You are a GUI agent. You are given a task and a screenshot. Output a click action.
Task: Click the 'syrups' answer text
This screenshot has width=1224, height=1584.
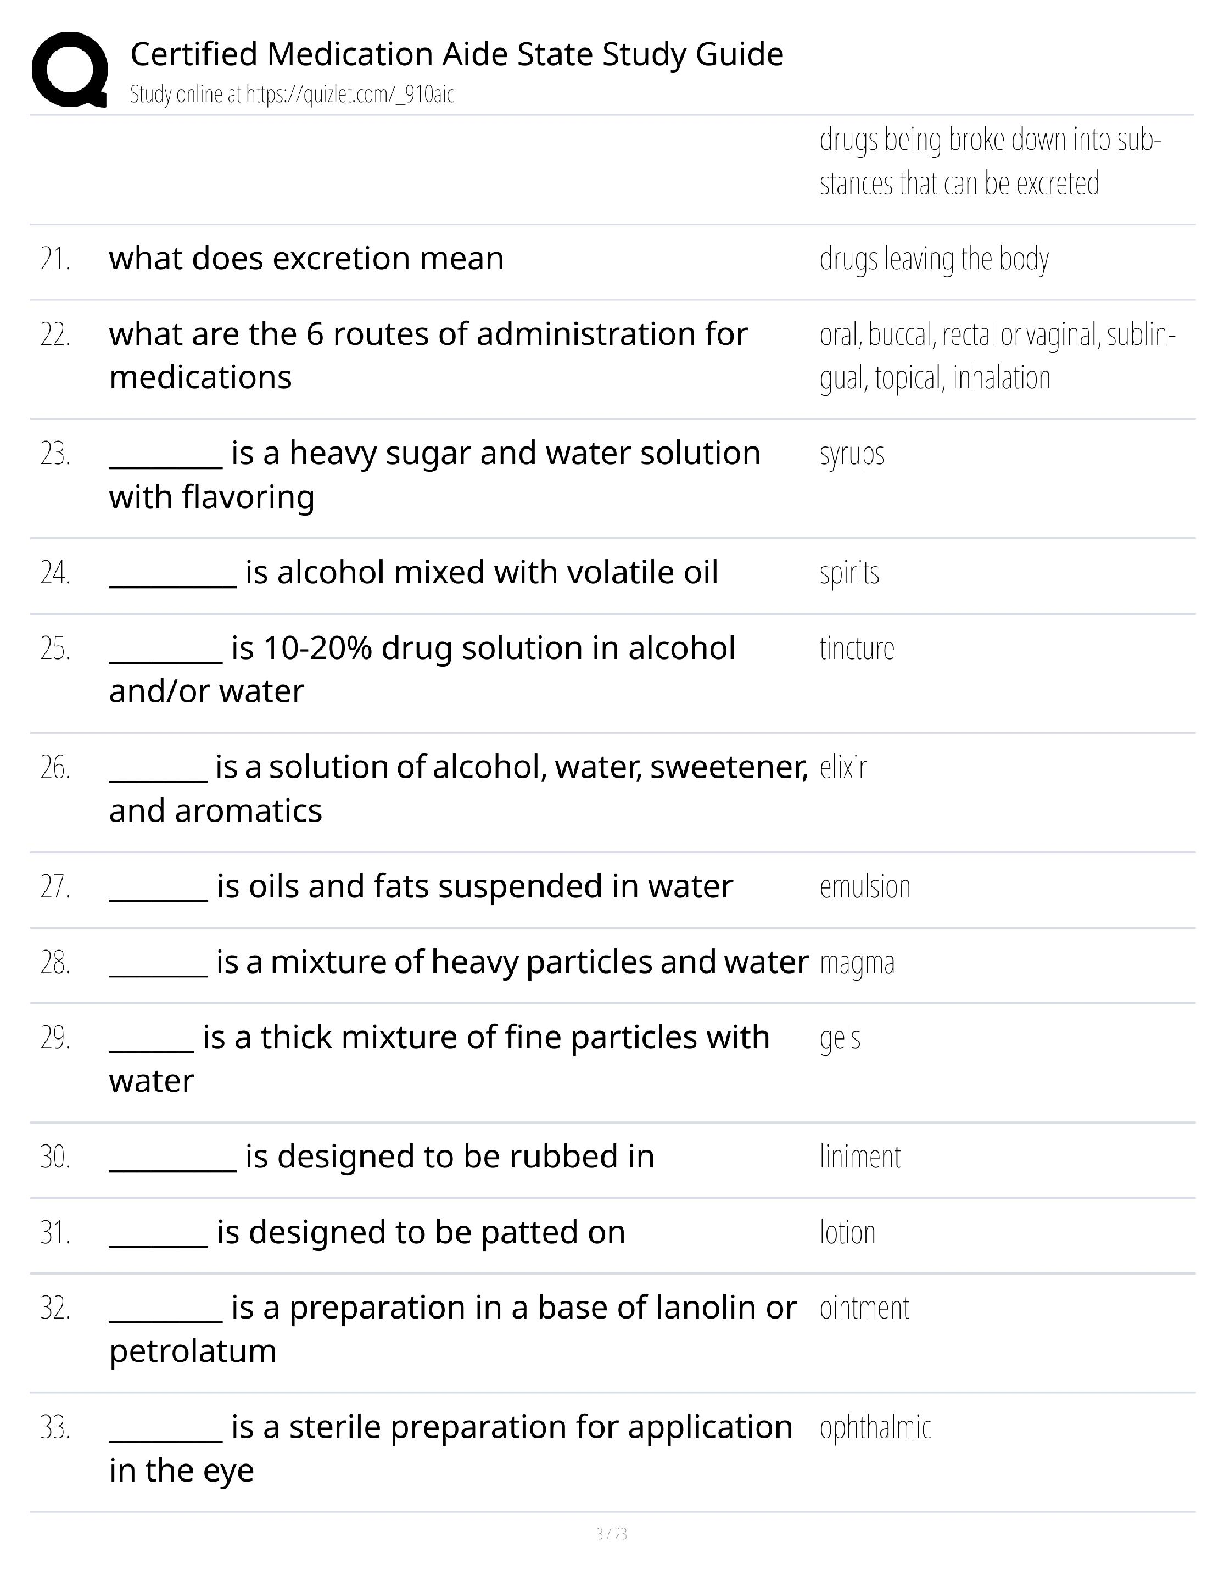852,454
